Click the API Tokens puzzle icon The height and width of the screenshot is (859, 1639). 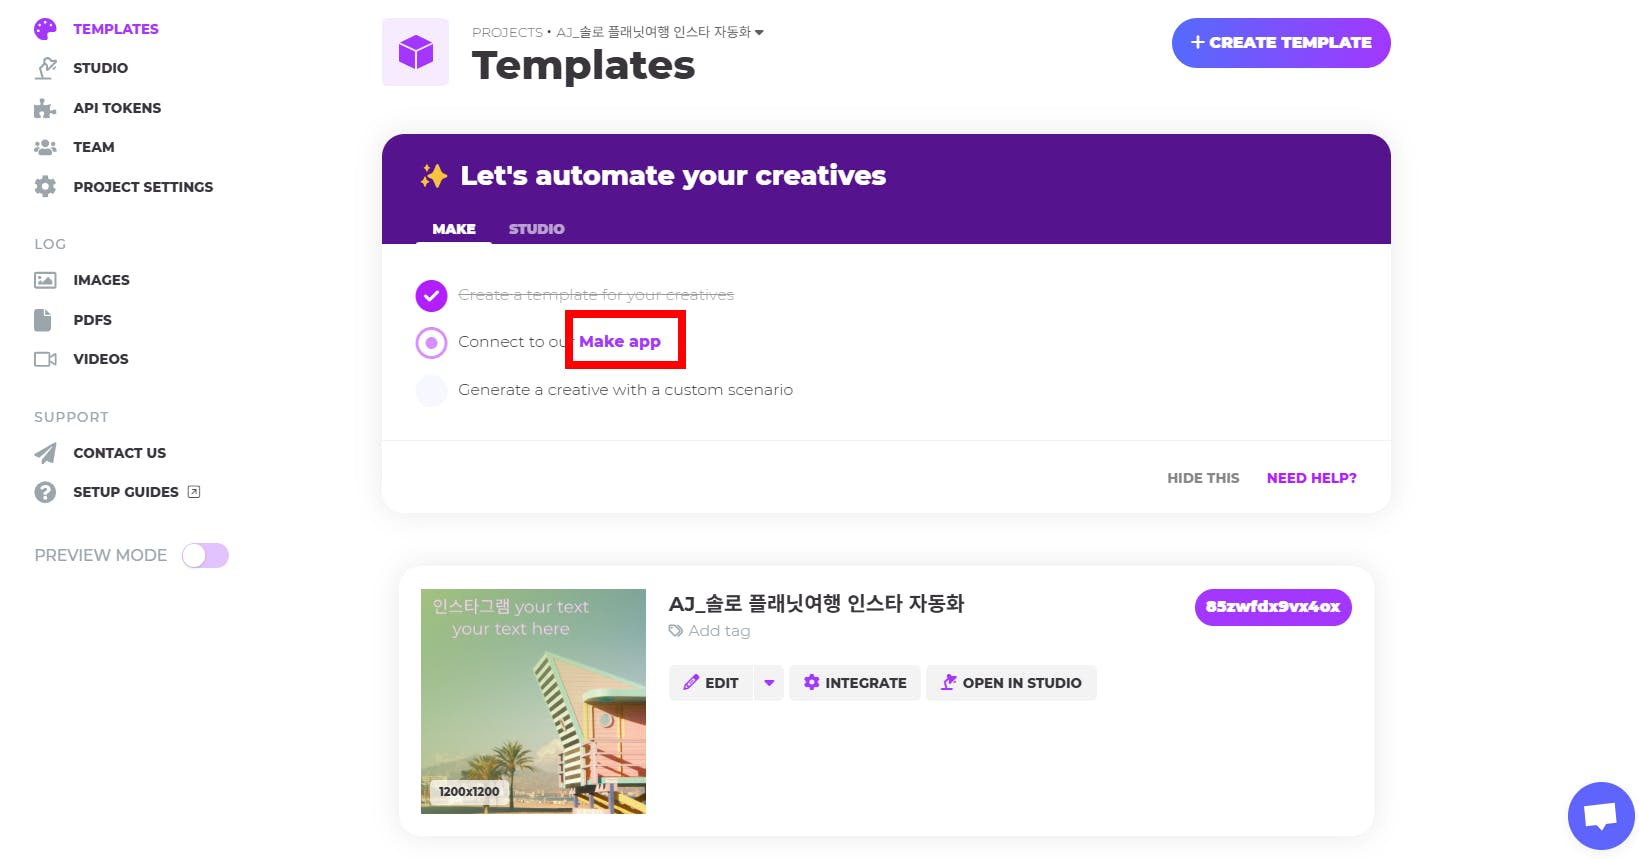[45, 108]
